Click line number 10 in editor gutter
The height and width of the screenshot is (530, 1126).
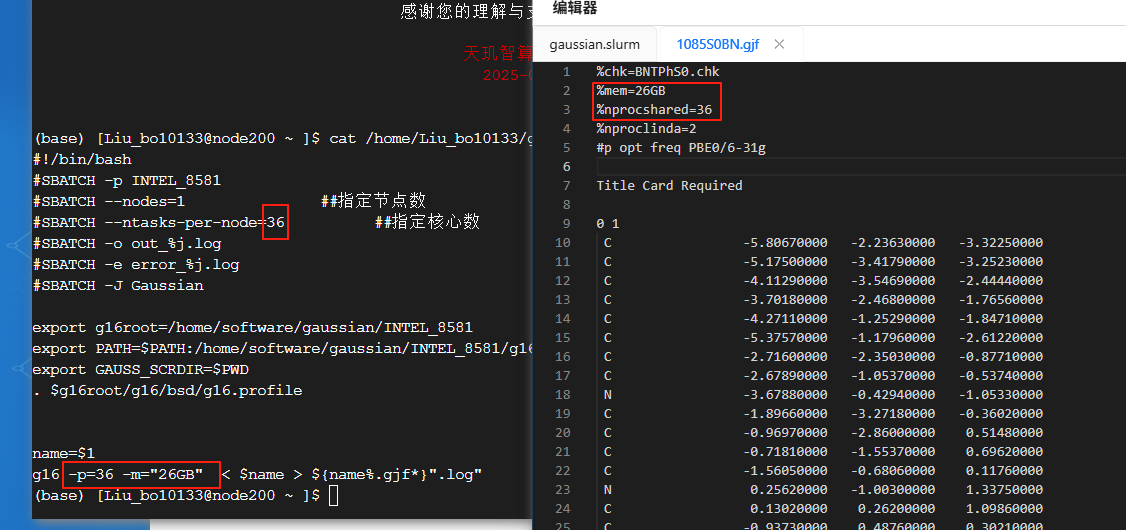coord(562,243)
